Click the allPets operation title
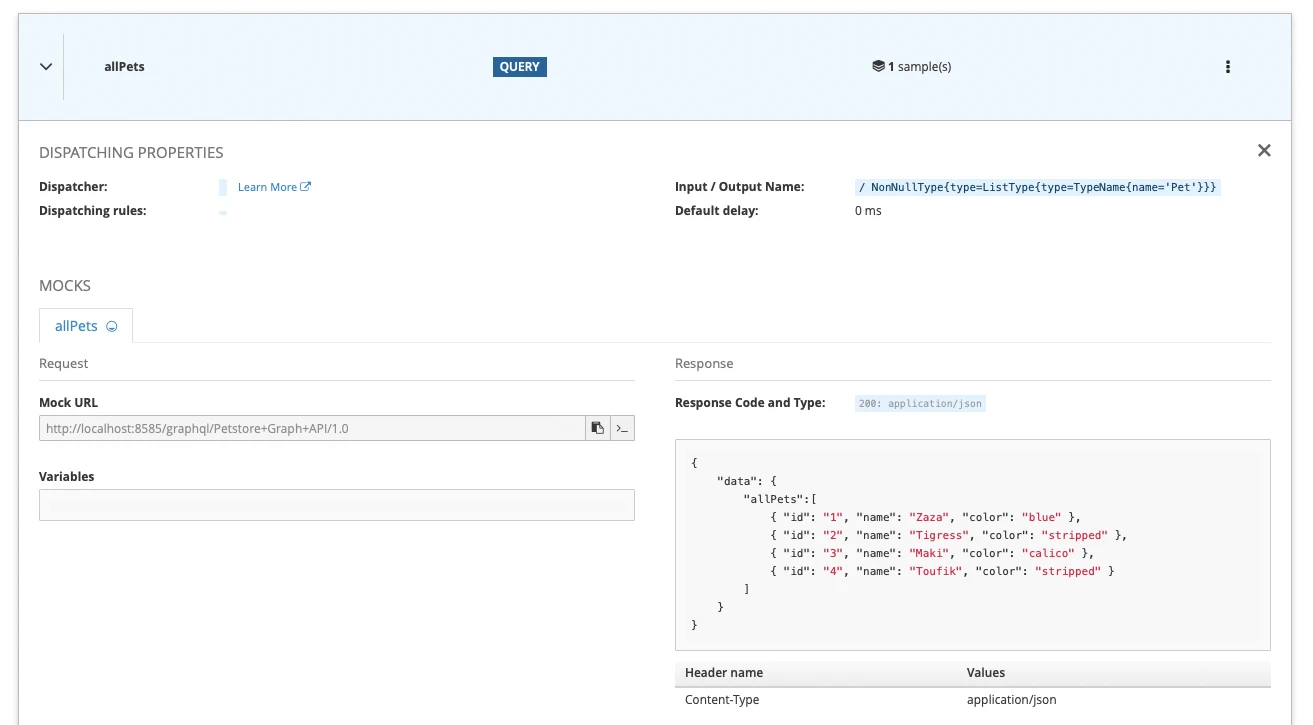This screenshot has width=1313, height=725. pos(124,67)
